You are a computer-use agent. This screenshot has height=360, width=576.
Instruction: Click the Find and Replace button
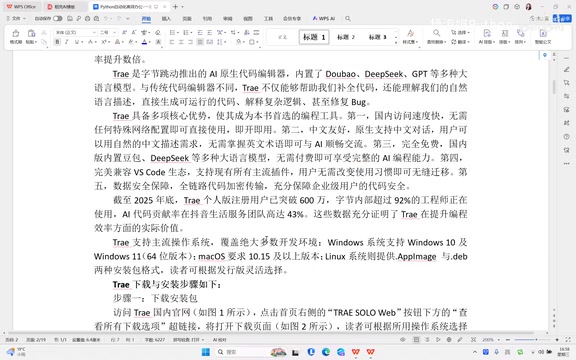coord(436,37)
